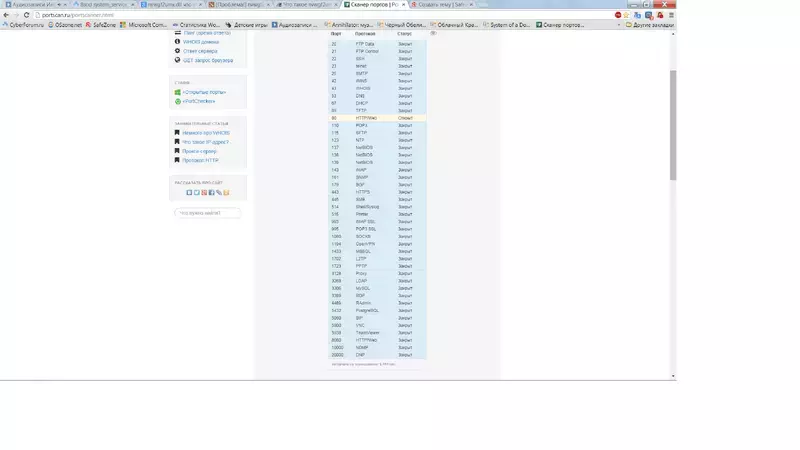The width and height of the screenshot is (800, 450).
Task: Select the DHCP port 67 row
Action: point(377,103)
